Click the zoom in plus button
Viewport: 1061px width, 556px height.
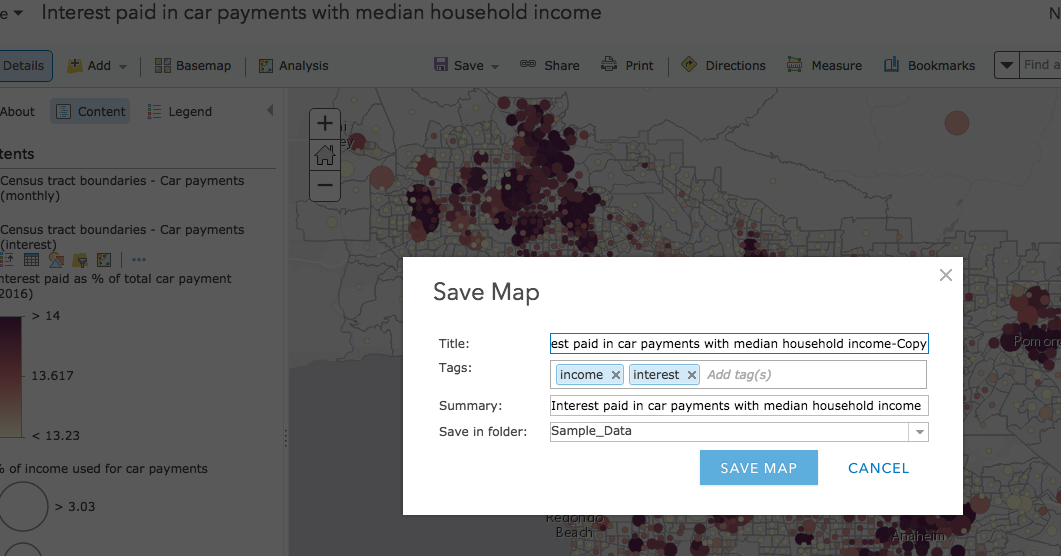pos(325,124)
